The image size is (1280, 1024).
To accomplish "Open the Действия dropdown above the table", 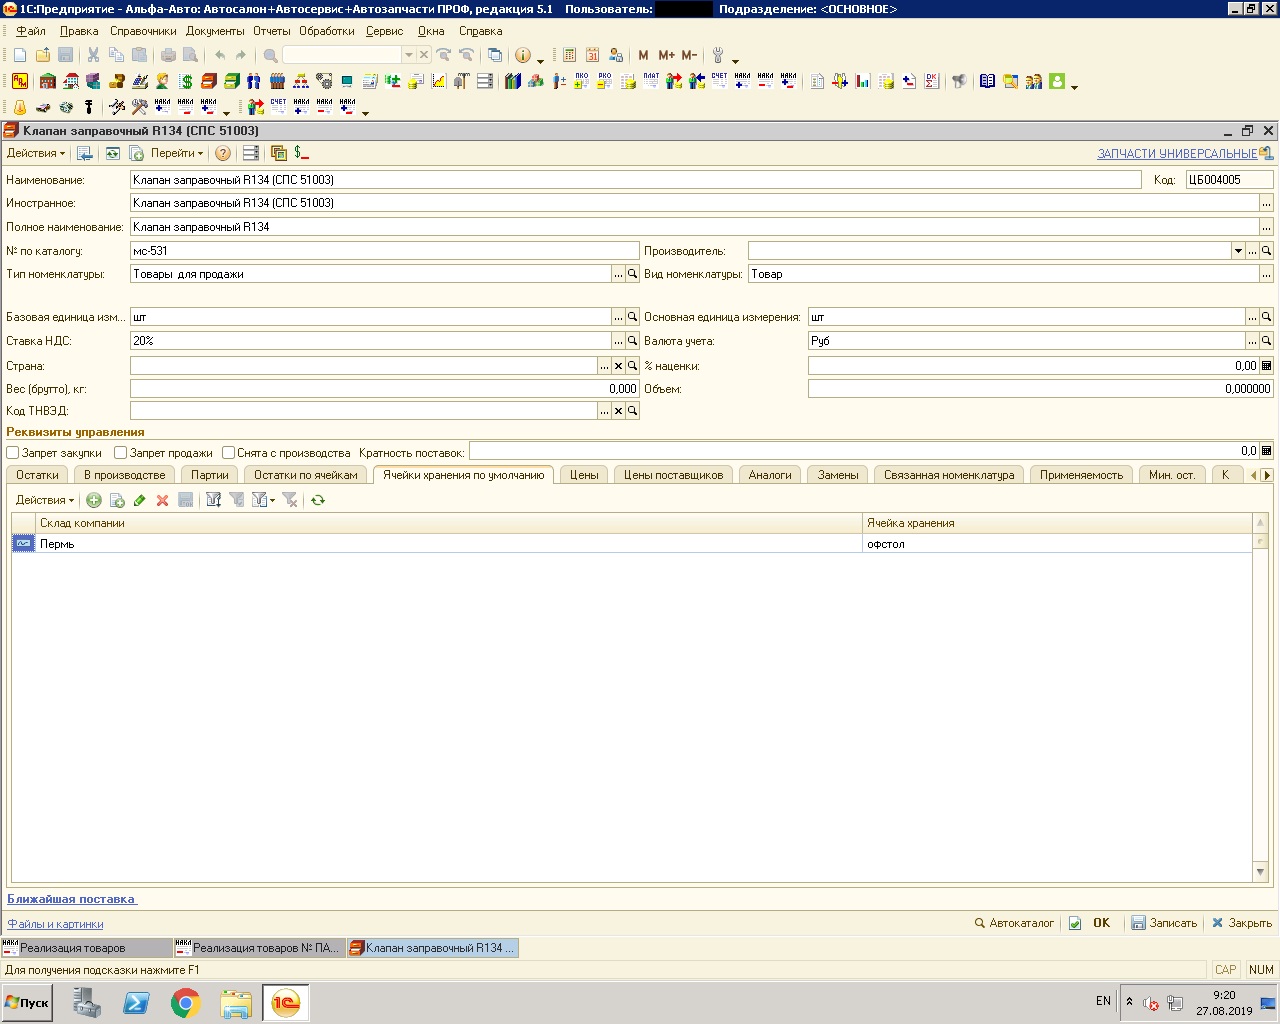I will pos(45,500).
